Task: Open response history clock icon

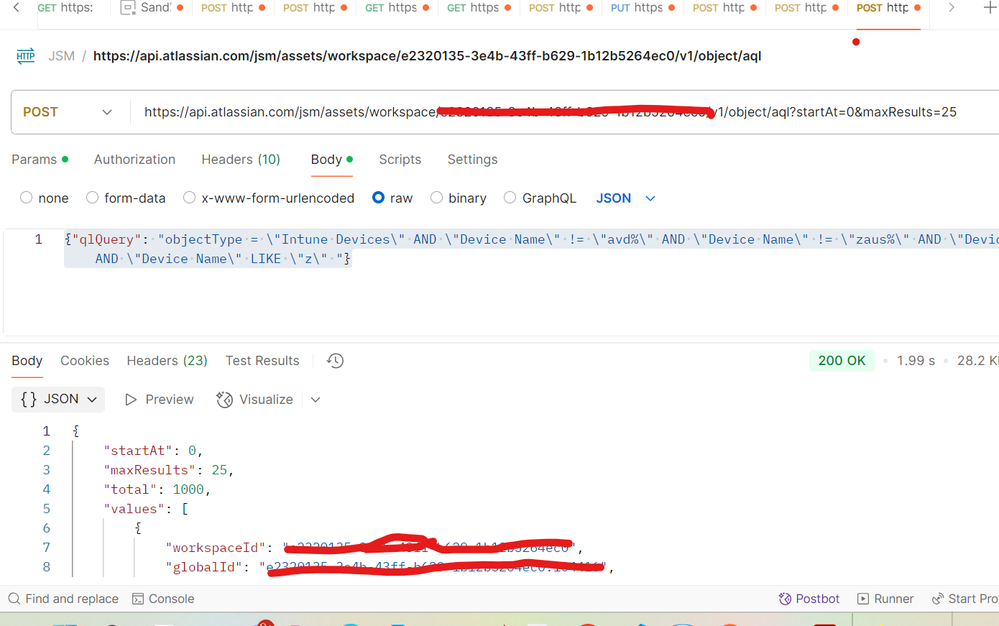Action: [335, 361]
